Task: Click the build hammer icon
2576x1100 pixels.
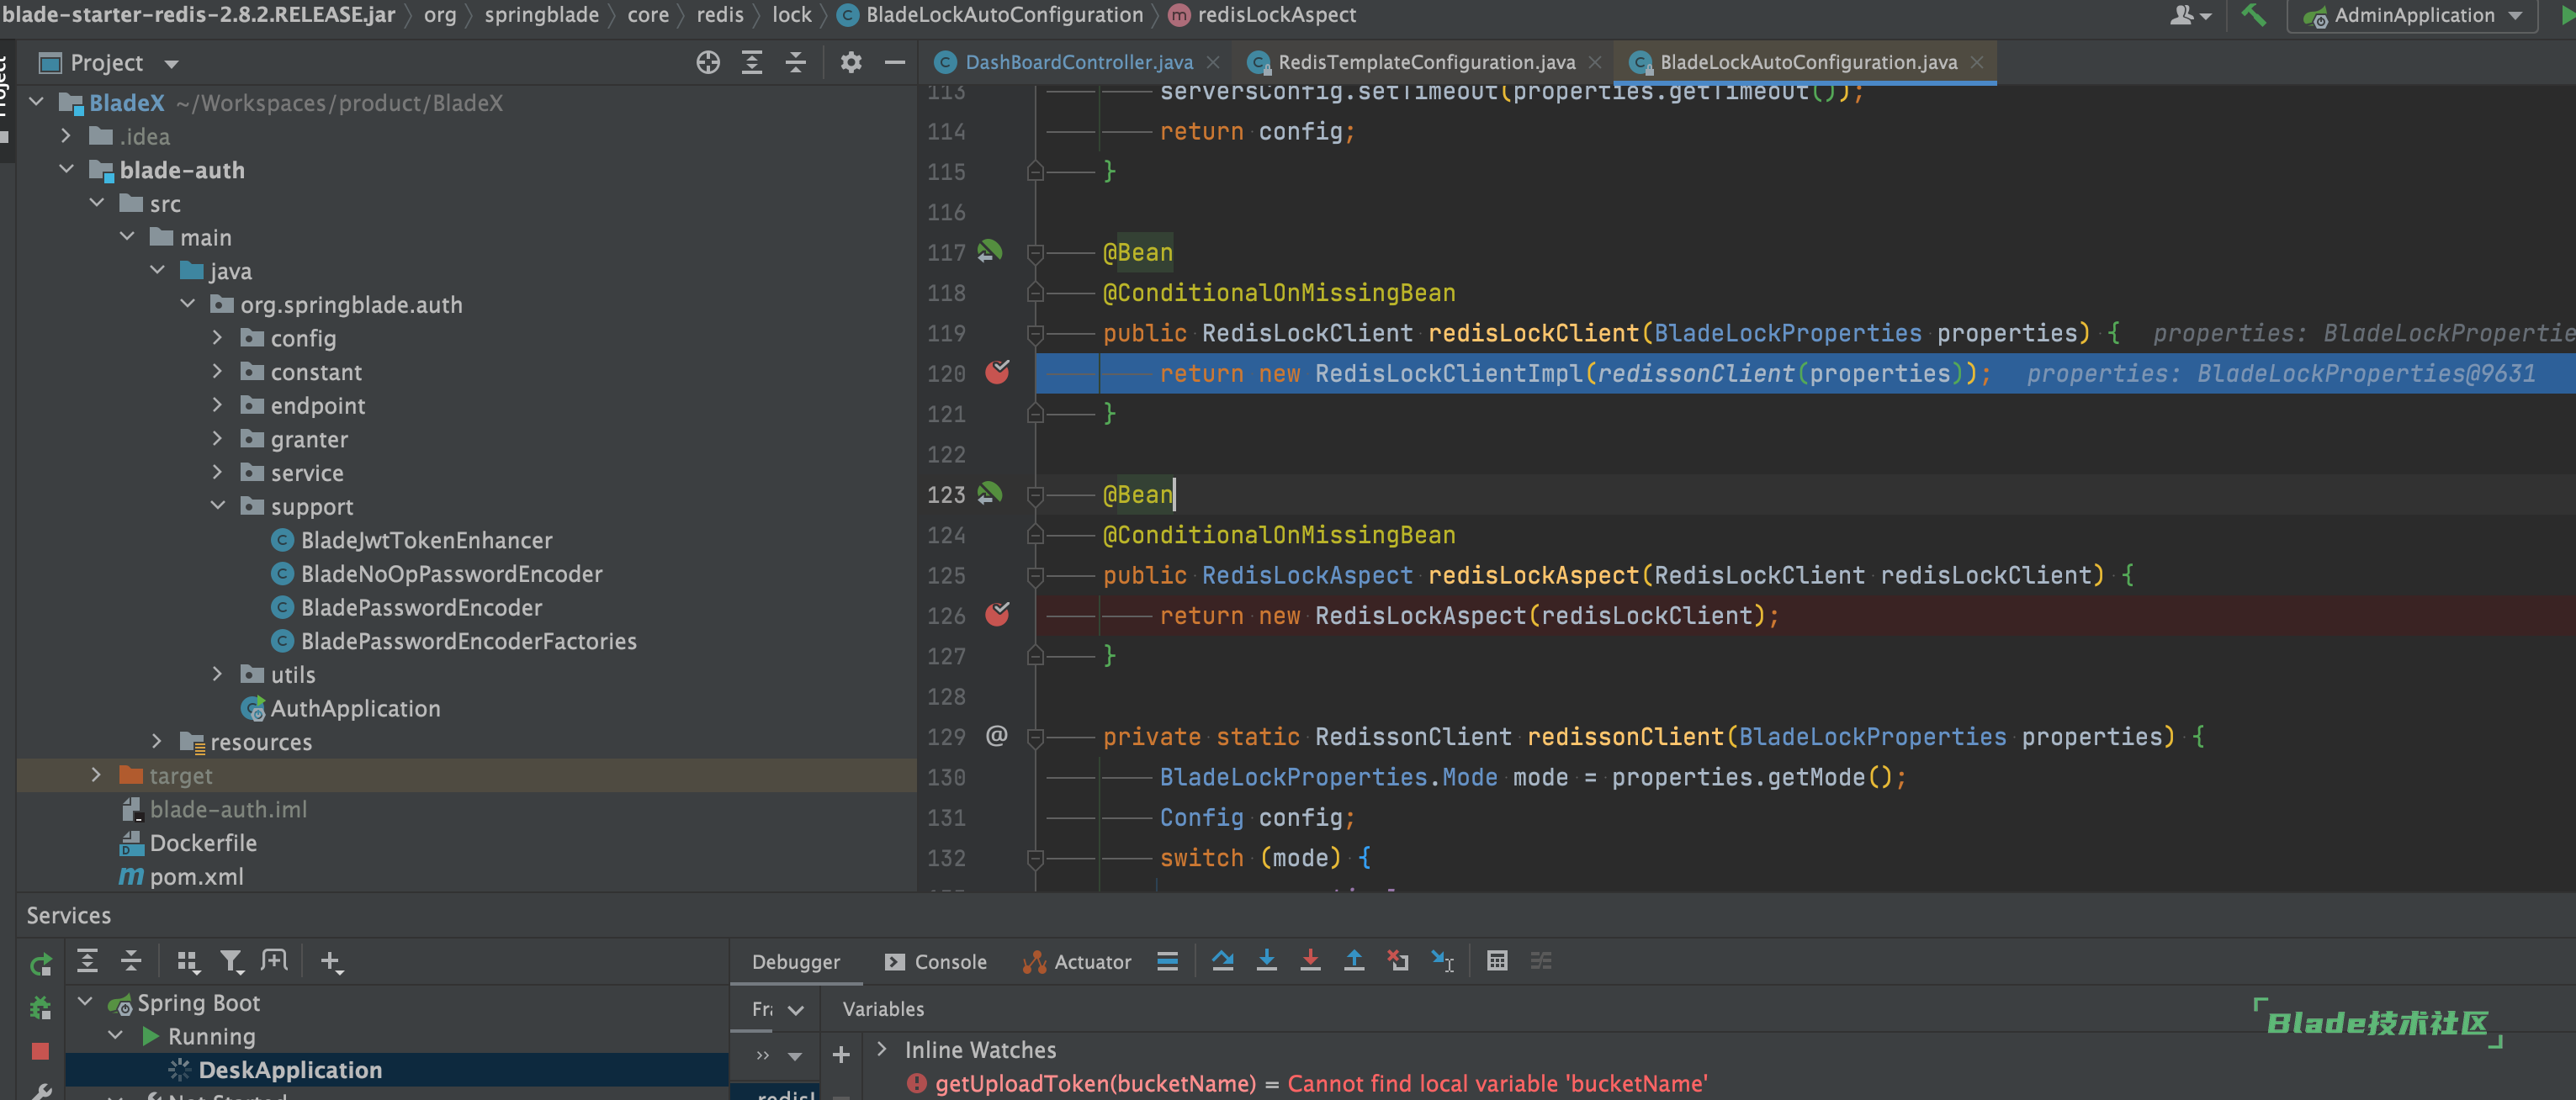Action: [x=2253, y=15]
